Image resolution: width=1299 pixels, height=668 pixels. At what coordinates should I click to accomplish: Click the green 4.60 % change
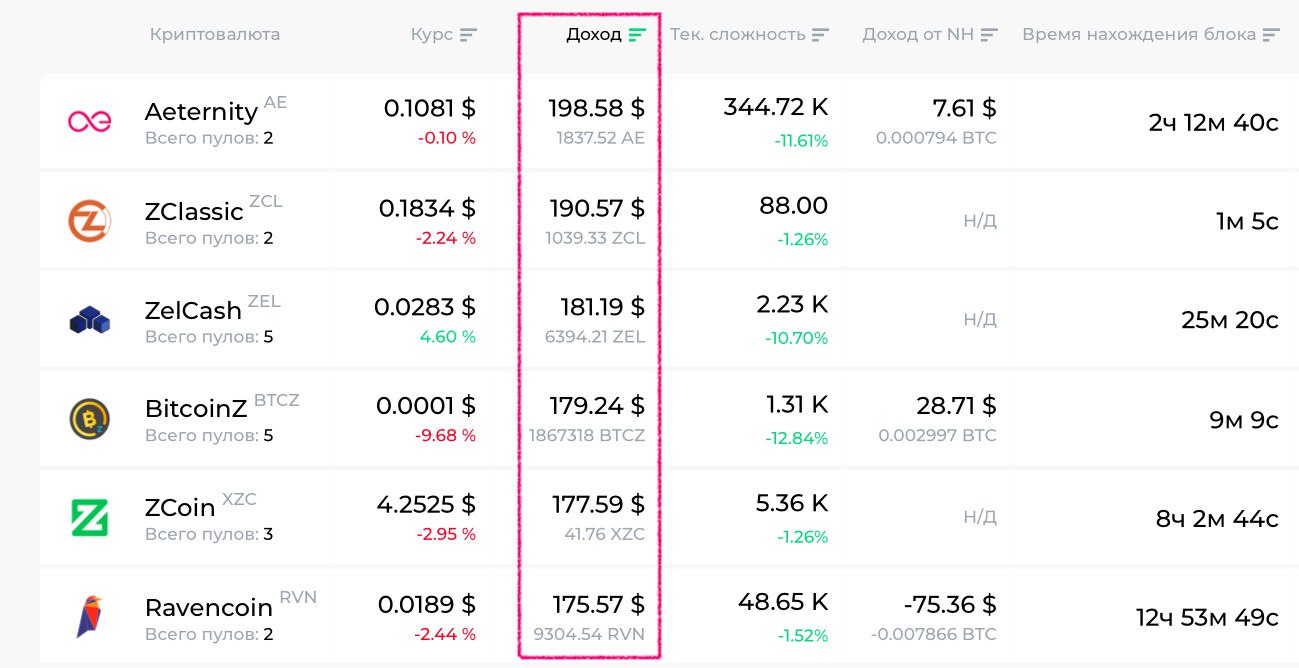[448, 337]
